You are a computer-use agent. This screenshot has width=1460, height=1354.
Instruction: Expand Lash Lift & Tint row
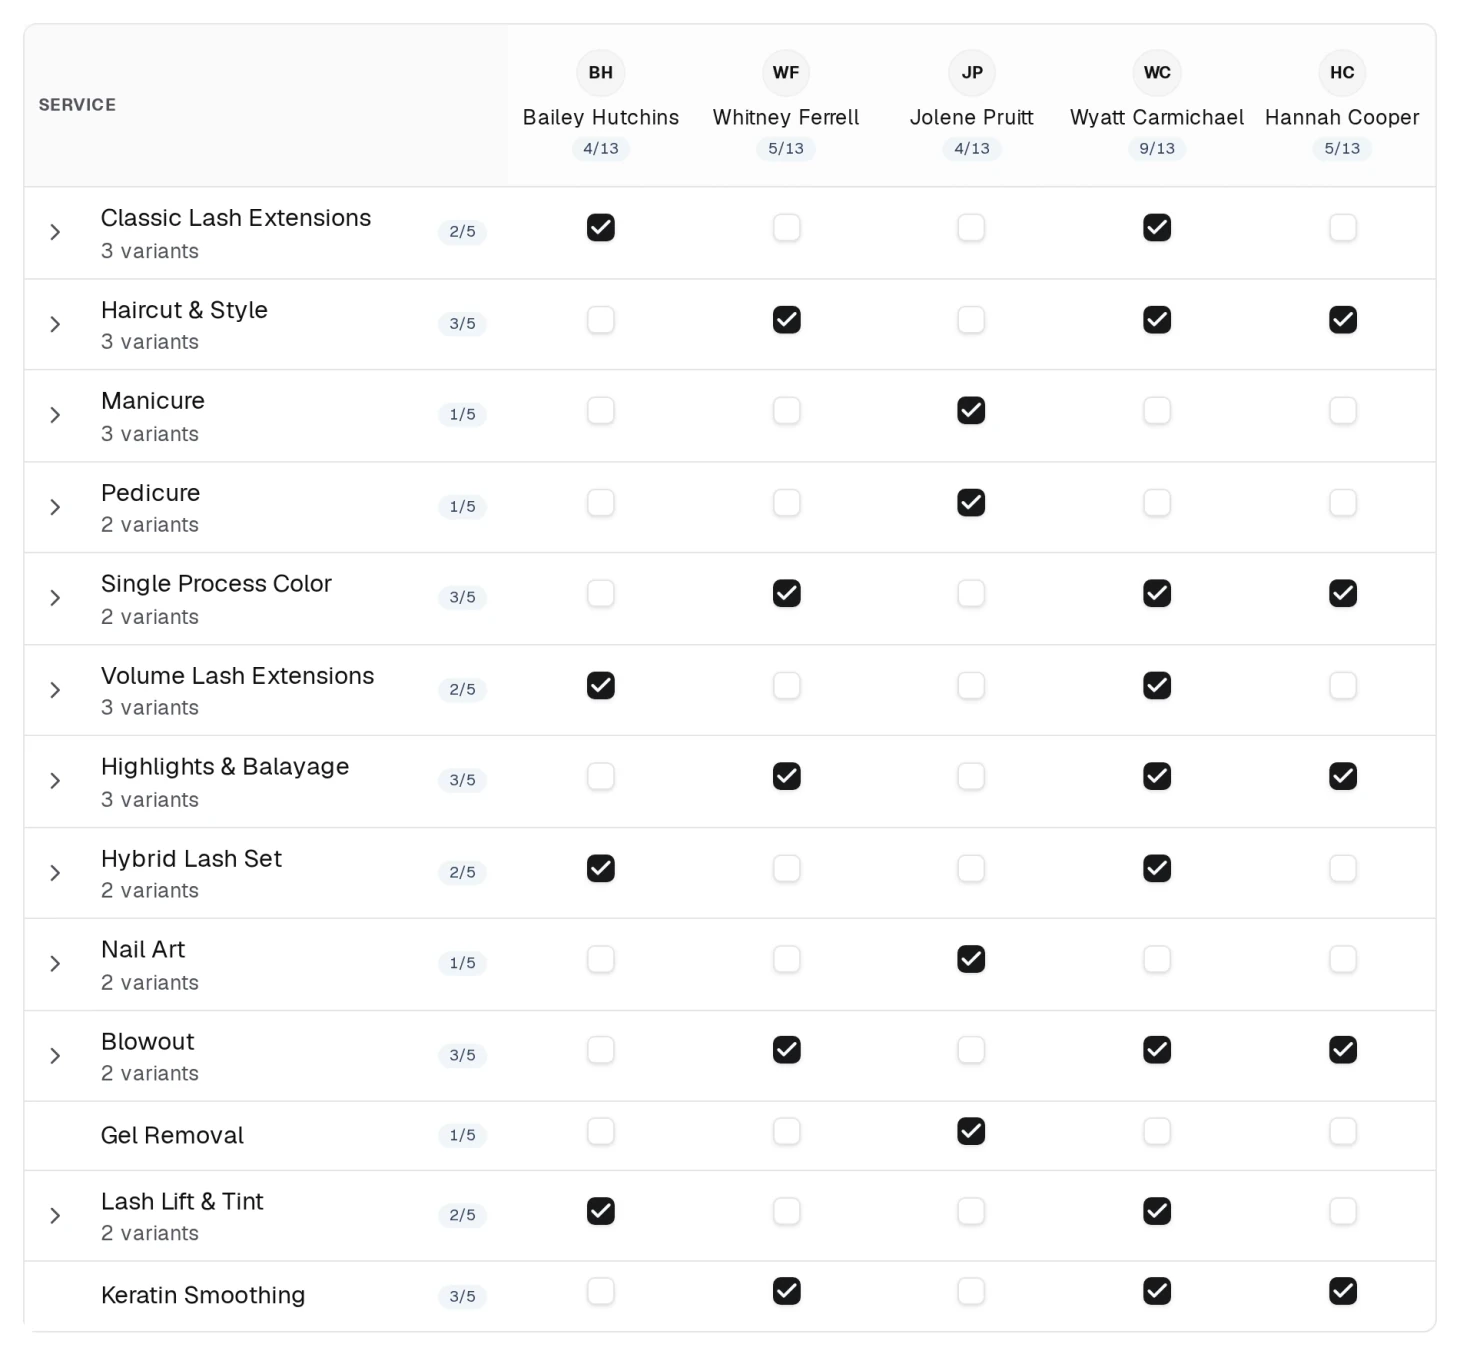coord(55,1216)
